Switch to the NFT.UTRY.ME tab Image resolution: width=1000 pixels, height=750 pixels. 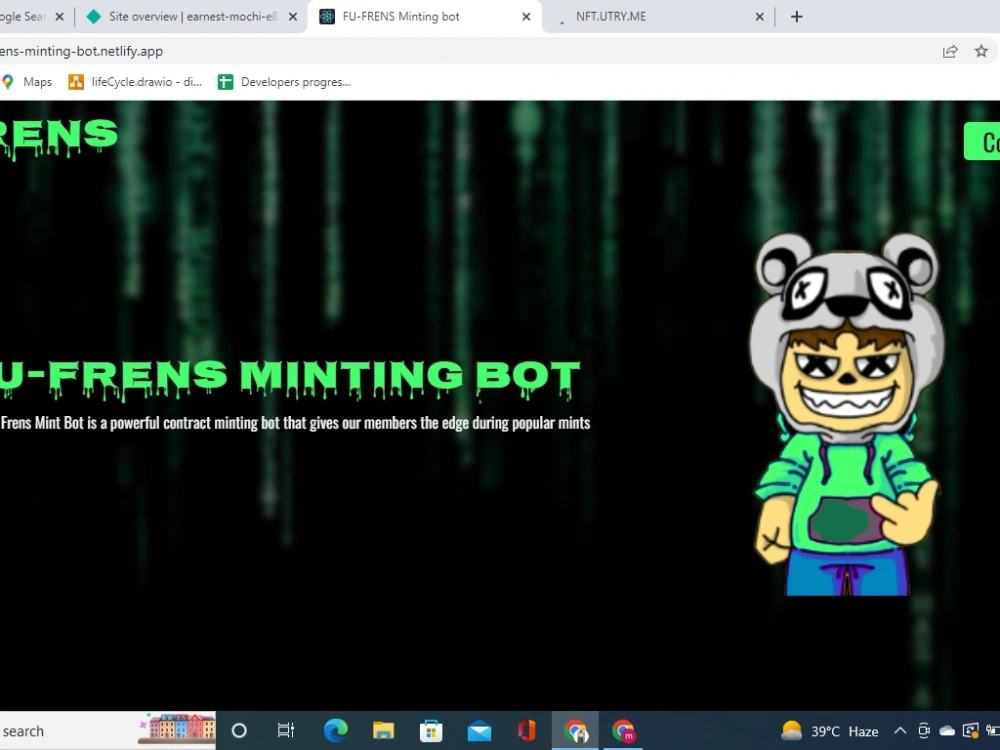pos(657,17)
